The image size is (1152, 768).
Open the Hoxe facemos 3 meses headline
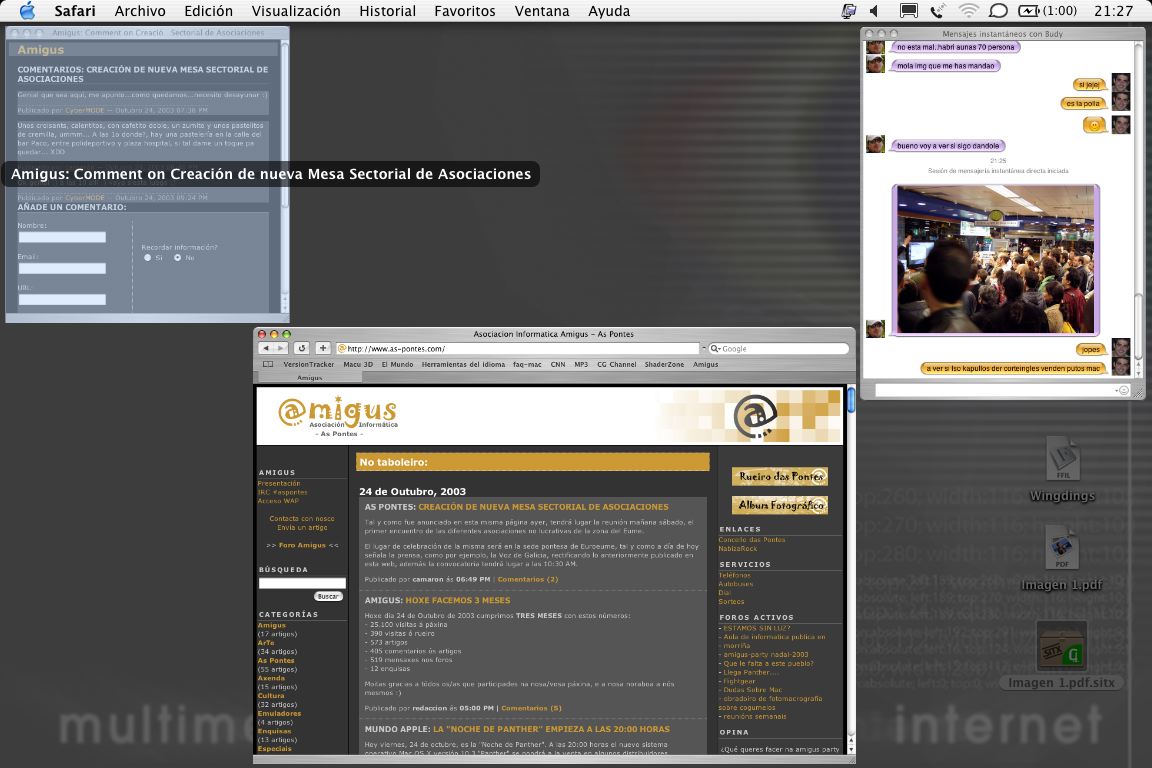point(458,600)
